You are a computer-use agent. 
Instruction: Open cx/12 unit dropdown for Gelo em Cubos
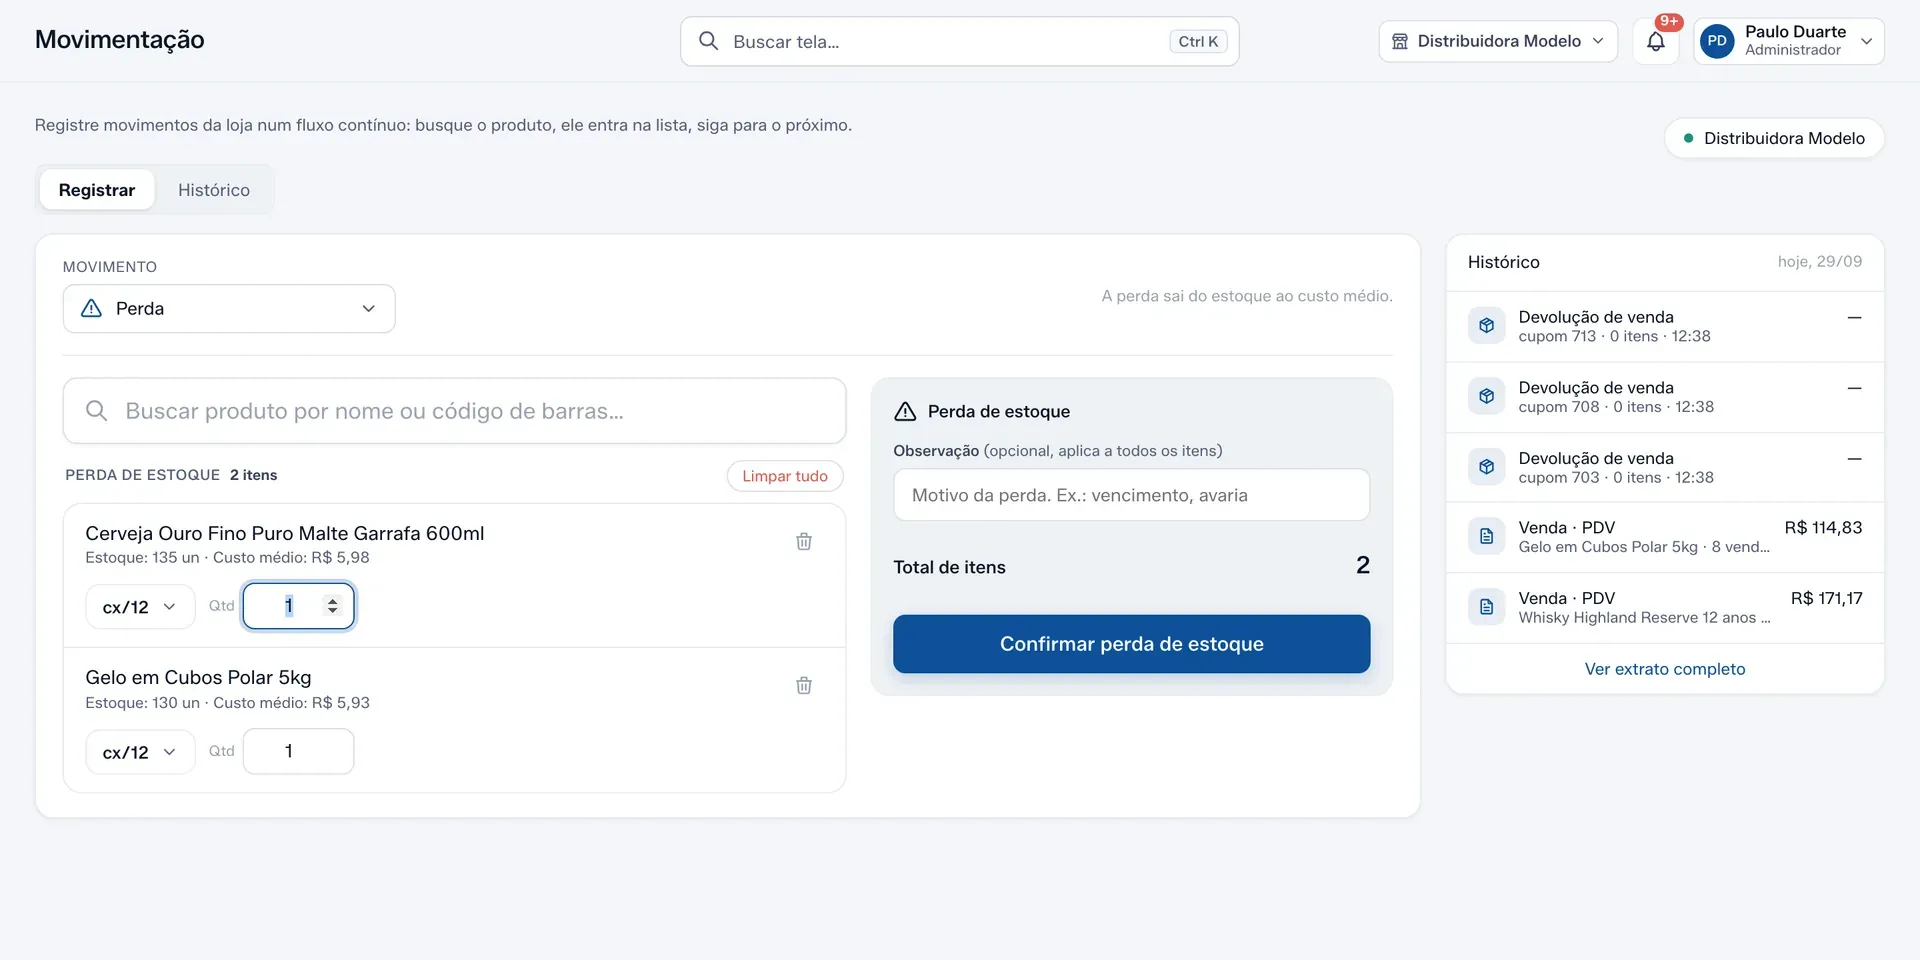click(140, 752)
